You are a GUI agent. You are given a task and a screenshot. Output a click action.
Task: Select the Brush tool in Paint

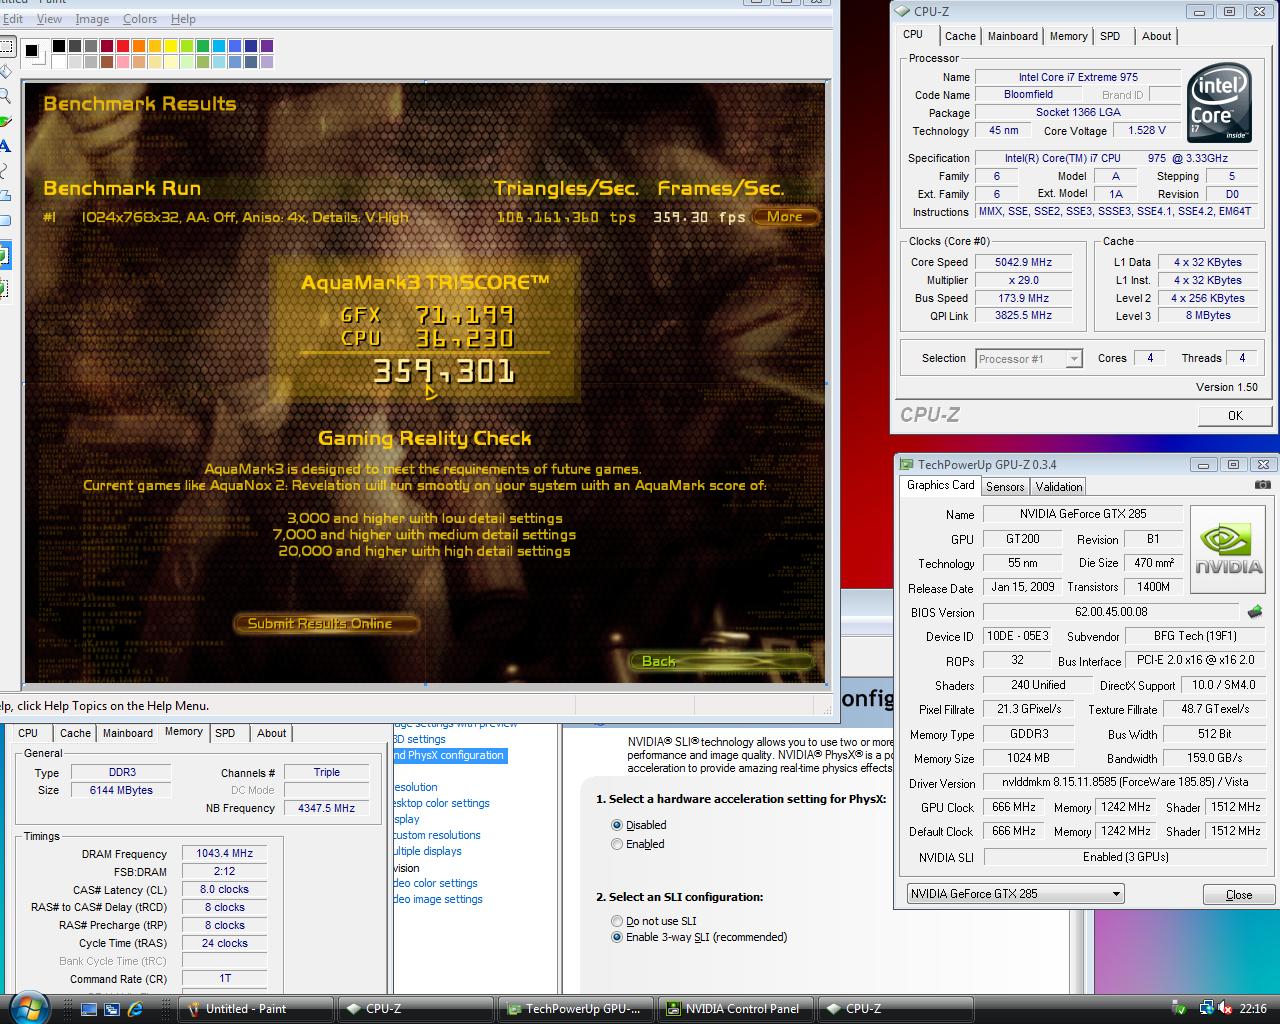coord(5,121)
